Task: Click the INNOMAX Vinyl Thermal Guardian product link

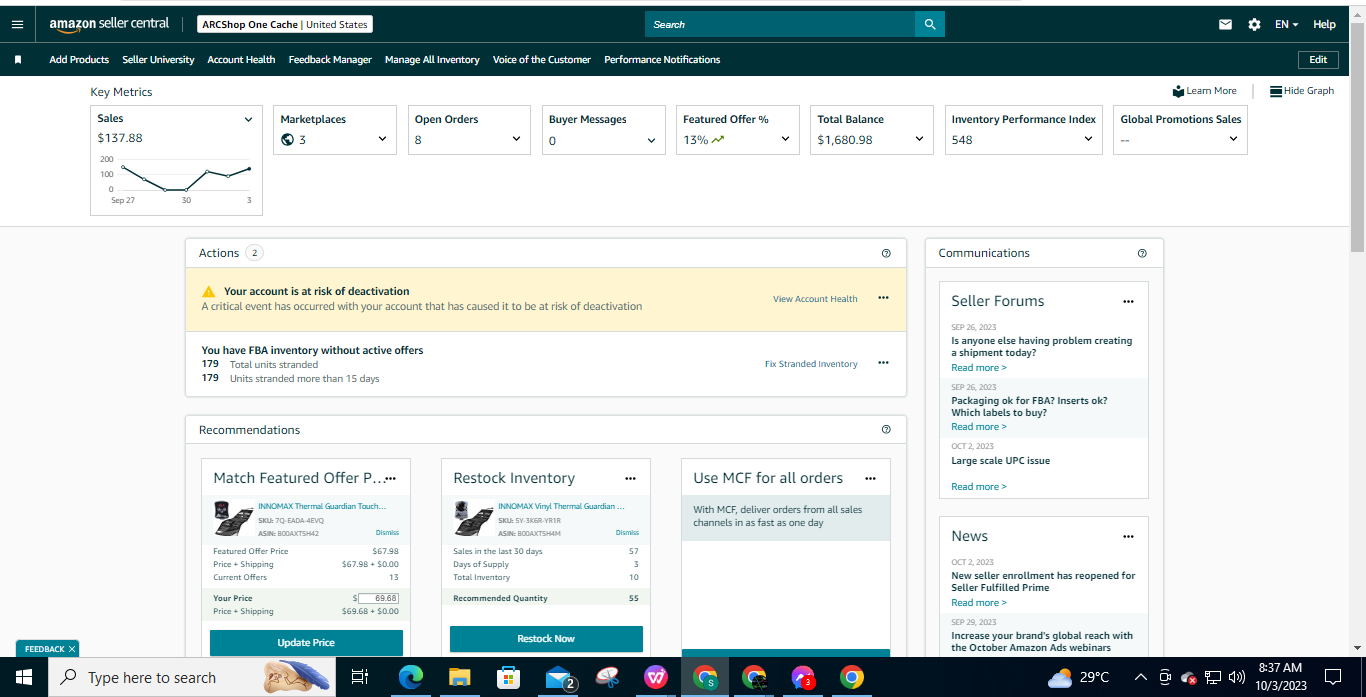Action: click(x=561, y=507)
